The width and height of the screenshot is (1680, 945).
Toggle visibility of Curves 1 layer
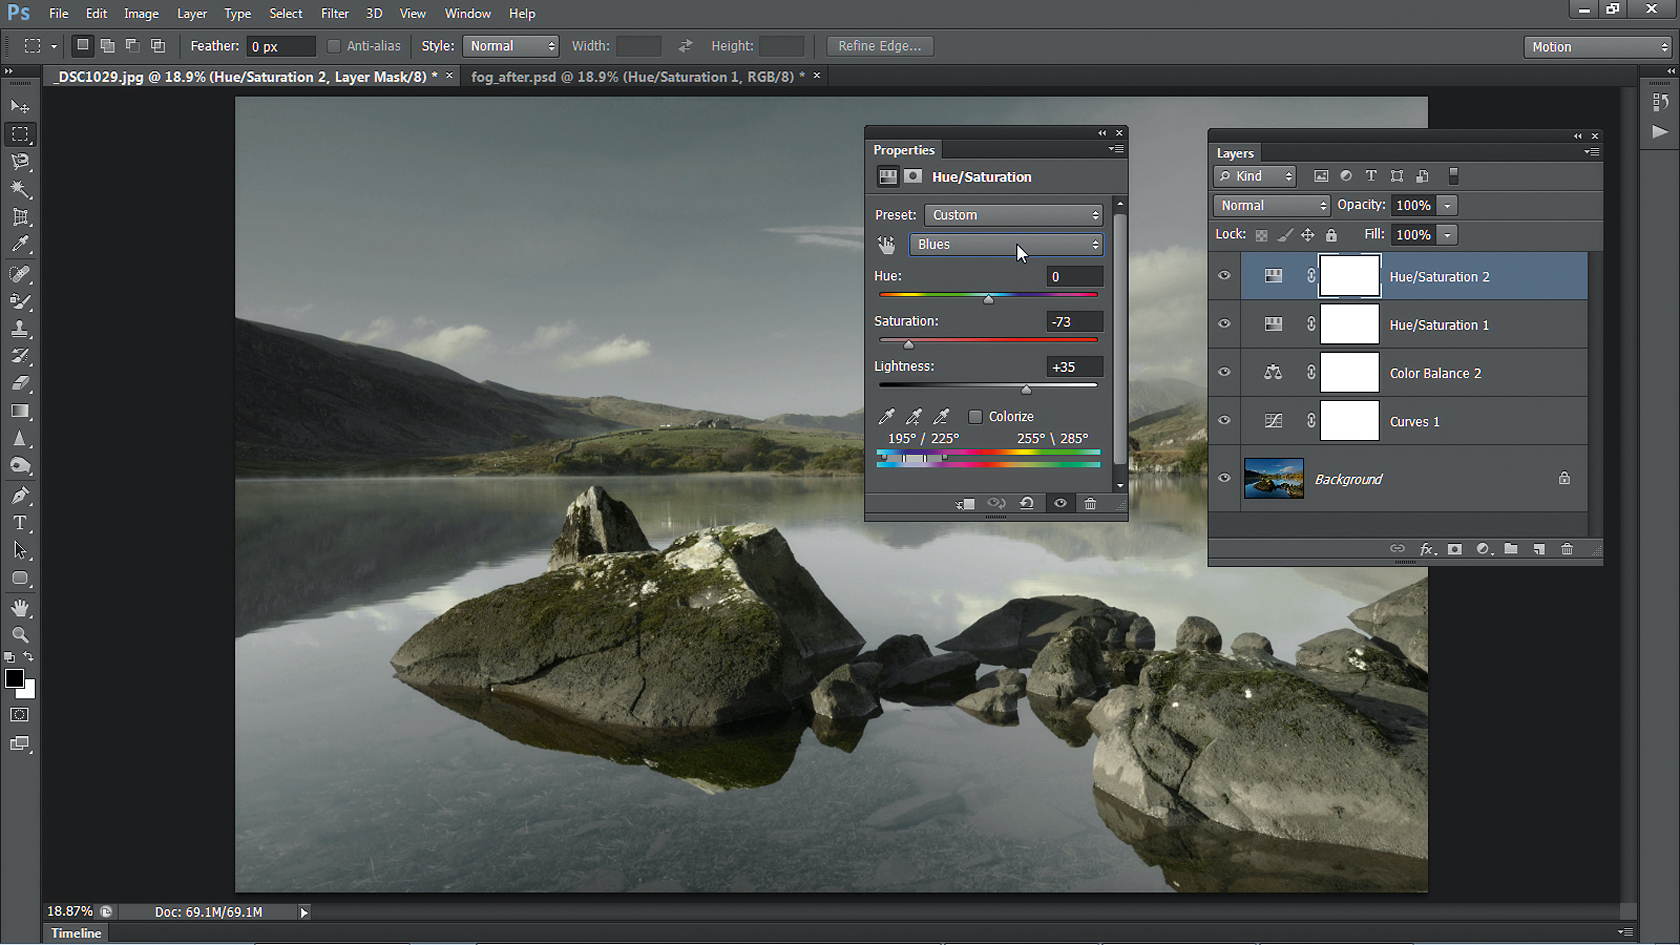pos(1224,421)
